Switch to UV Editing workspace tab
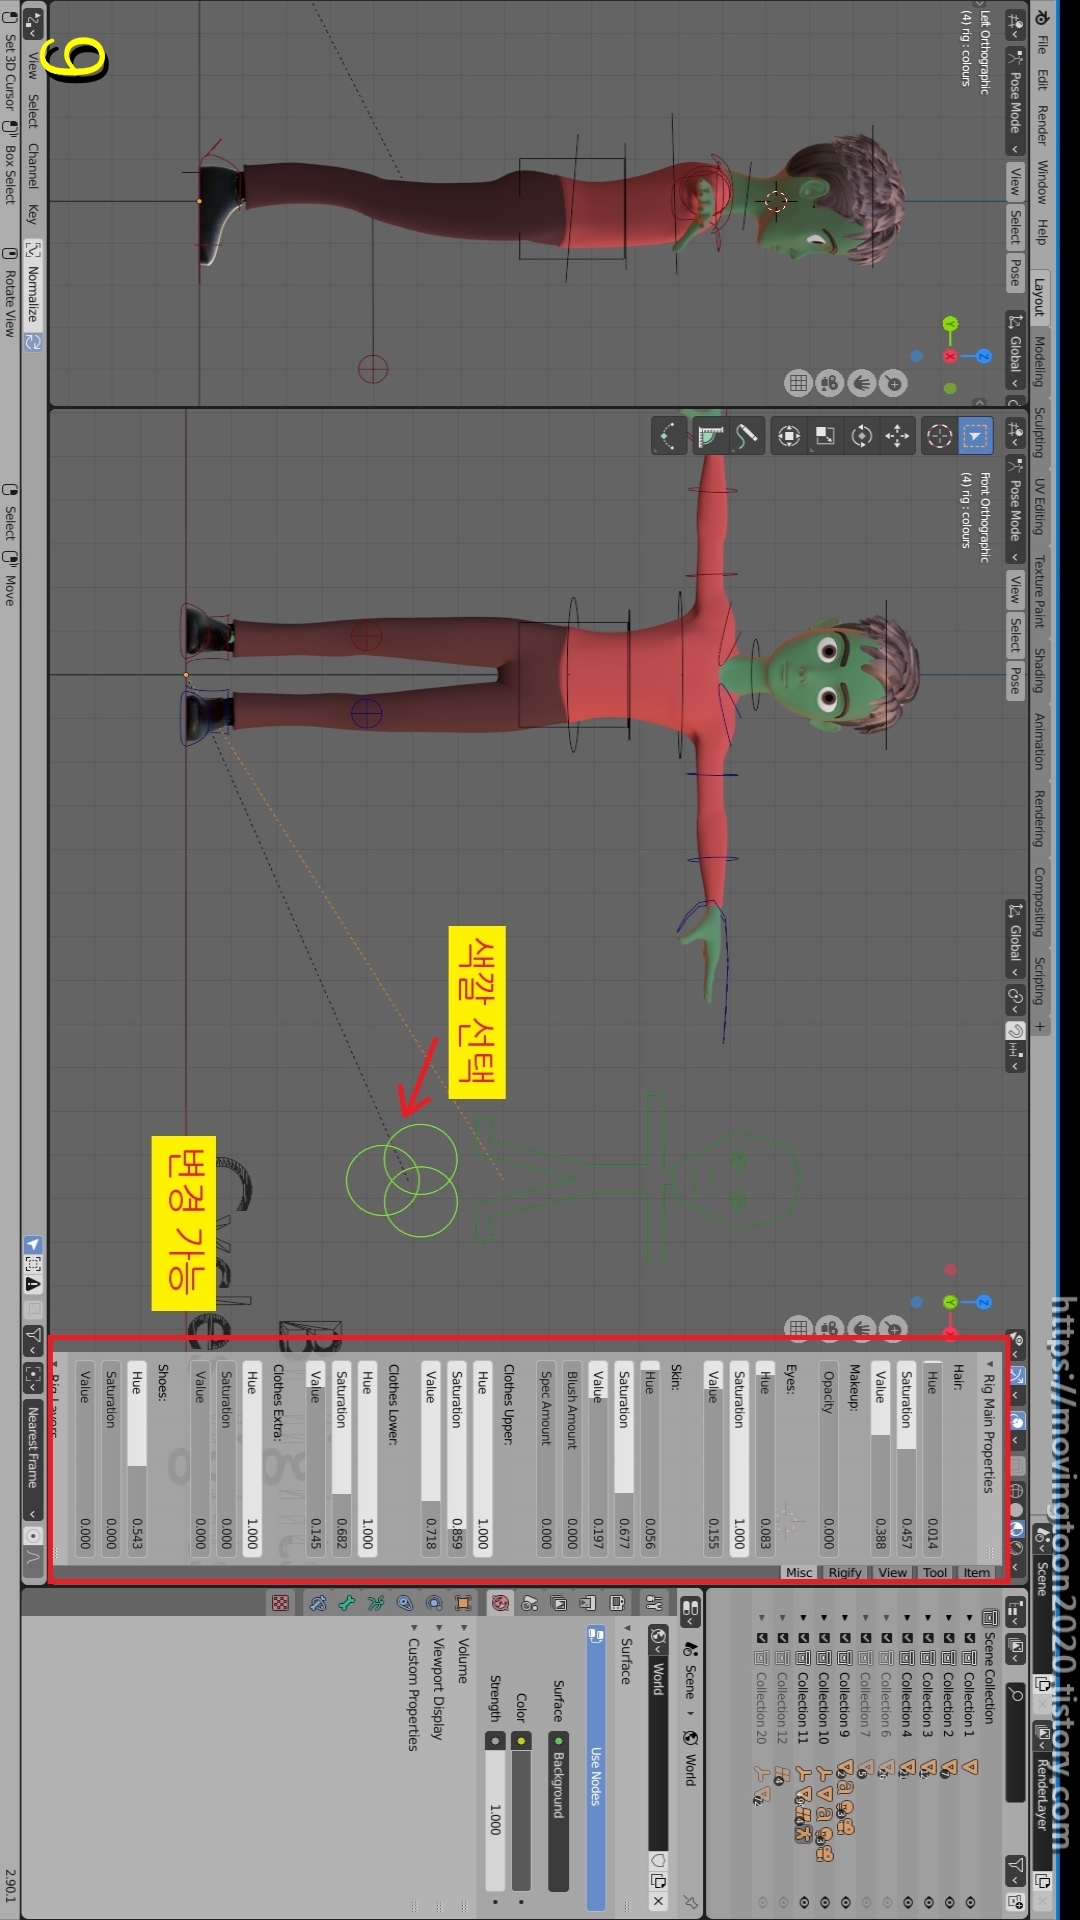This screenshot has width=1080, height=1920. tap(1040, 506)
